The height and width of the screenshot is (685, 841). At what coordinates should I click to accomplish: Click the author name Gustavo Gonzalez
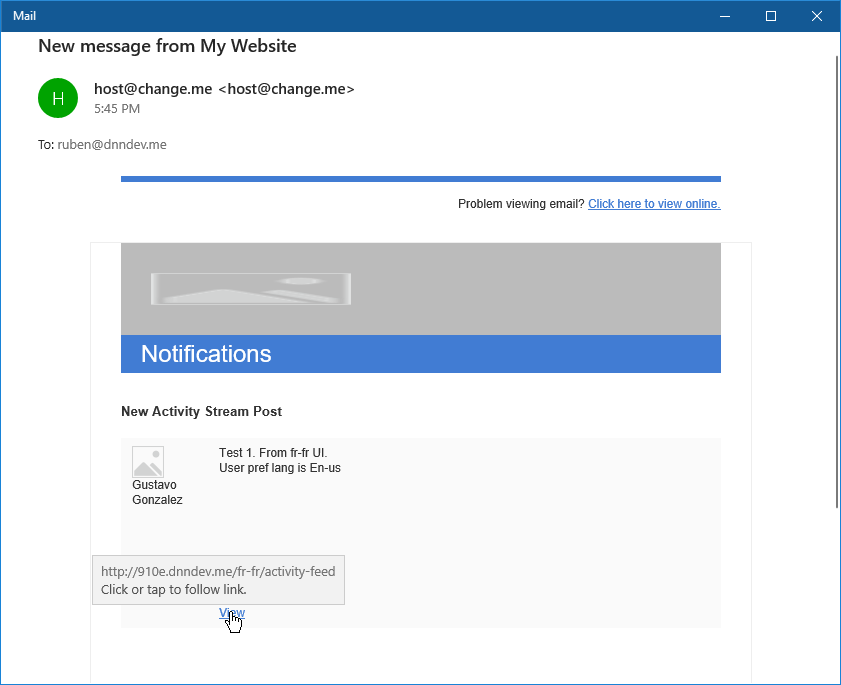point(157,492)
